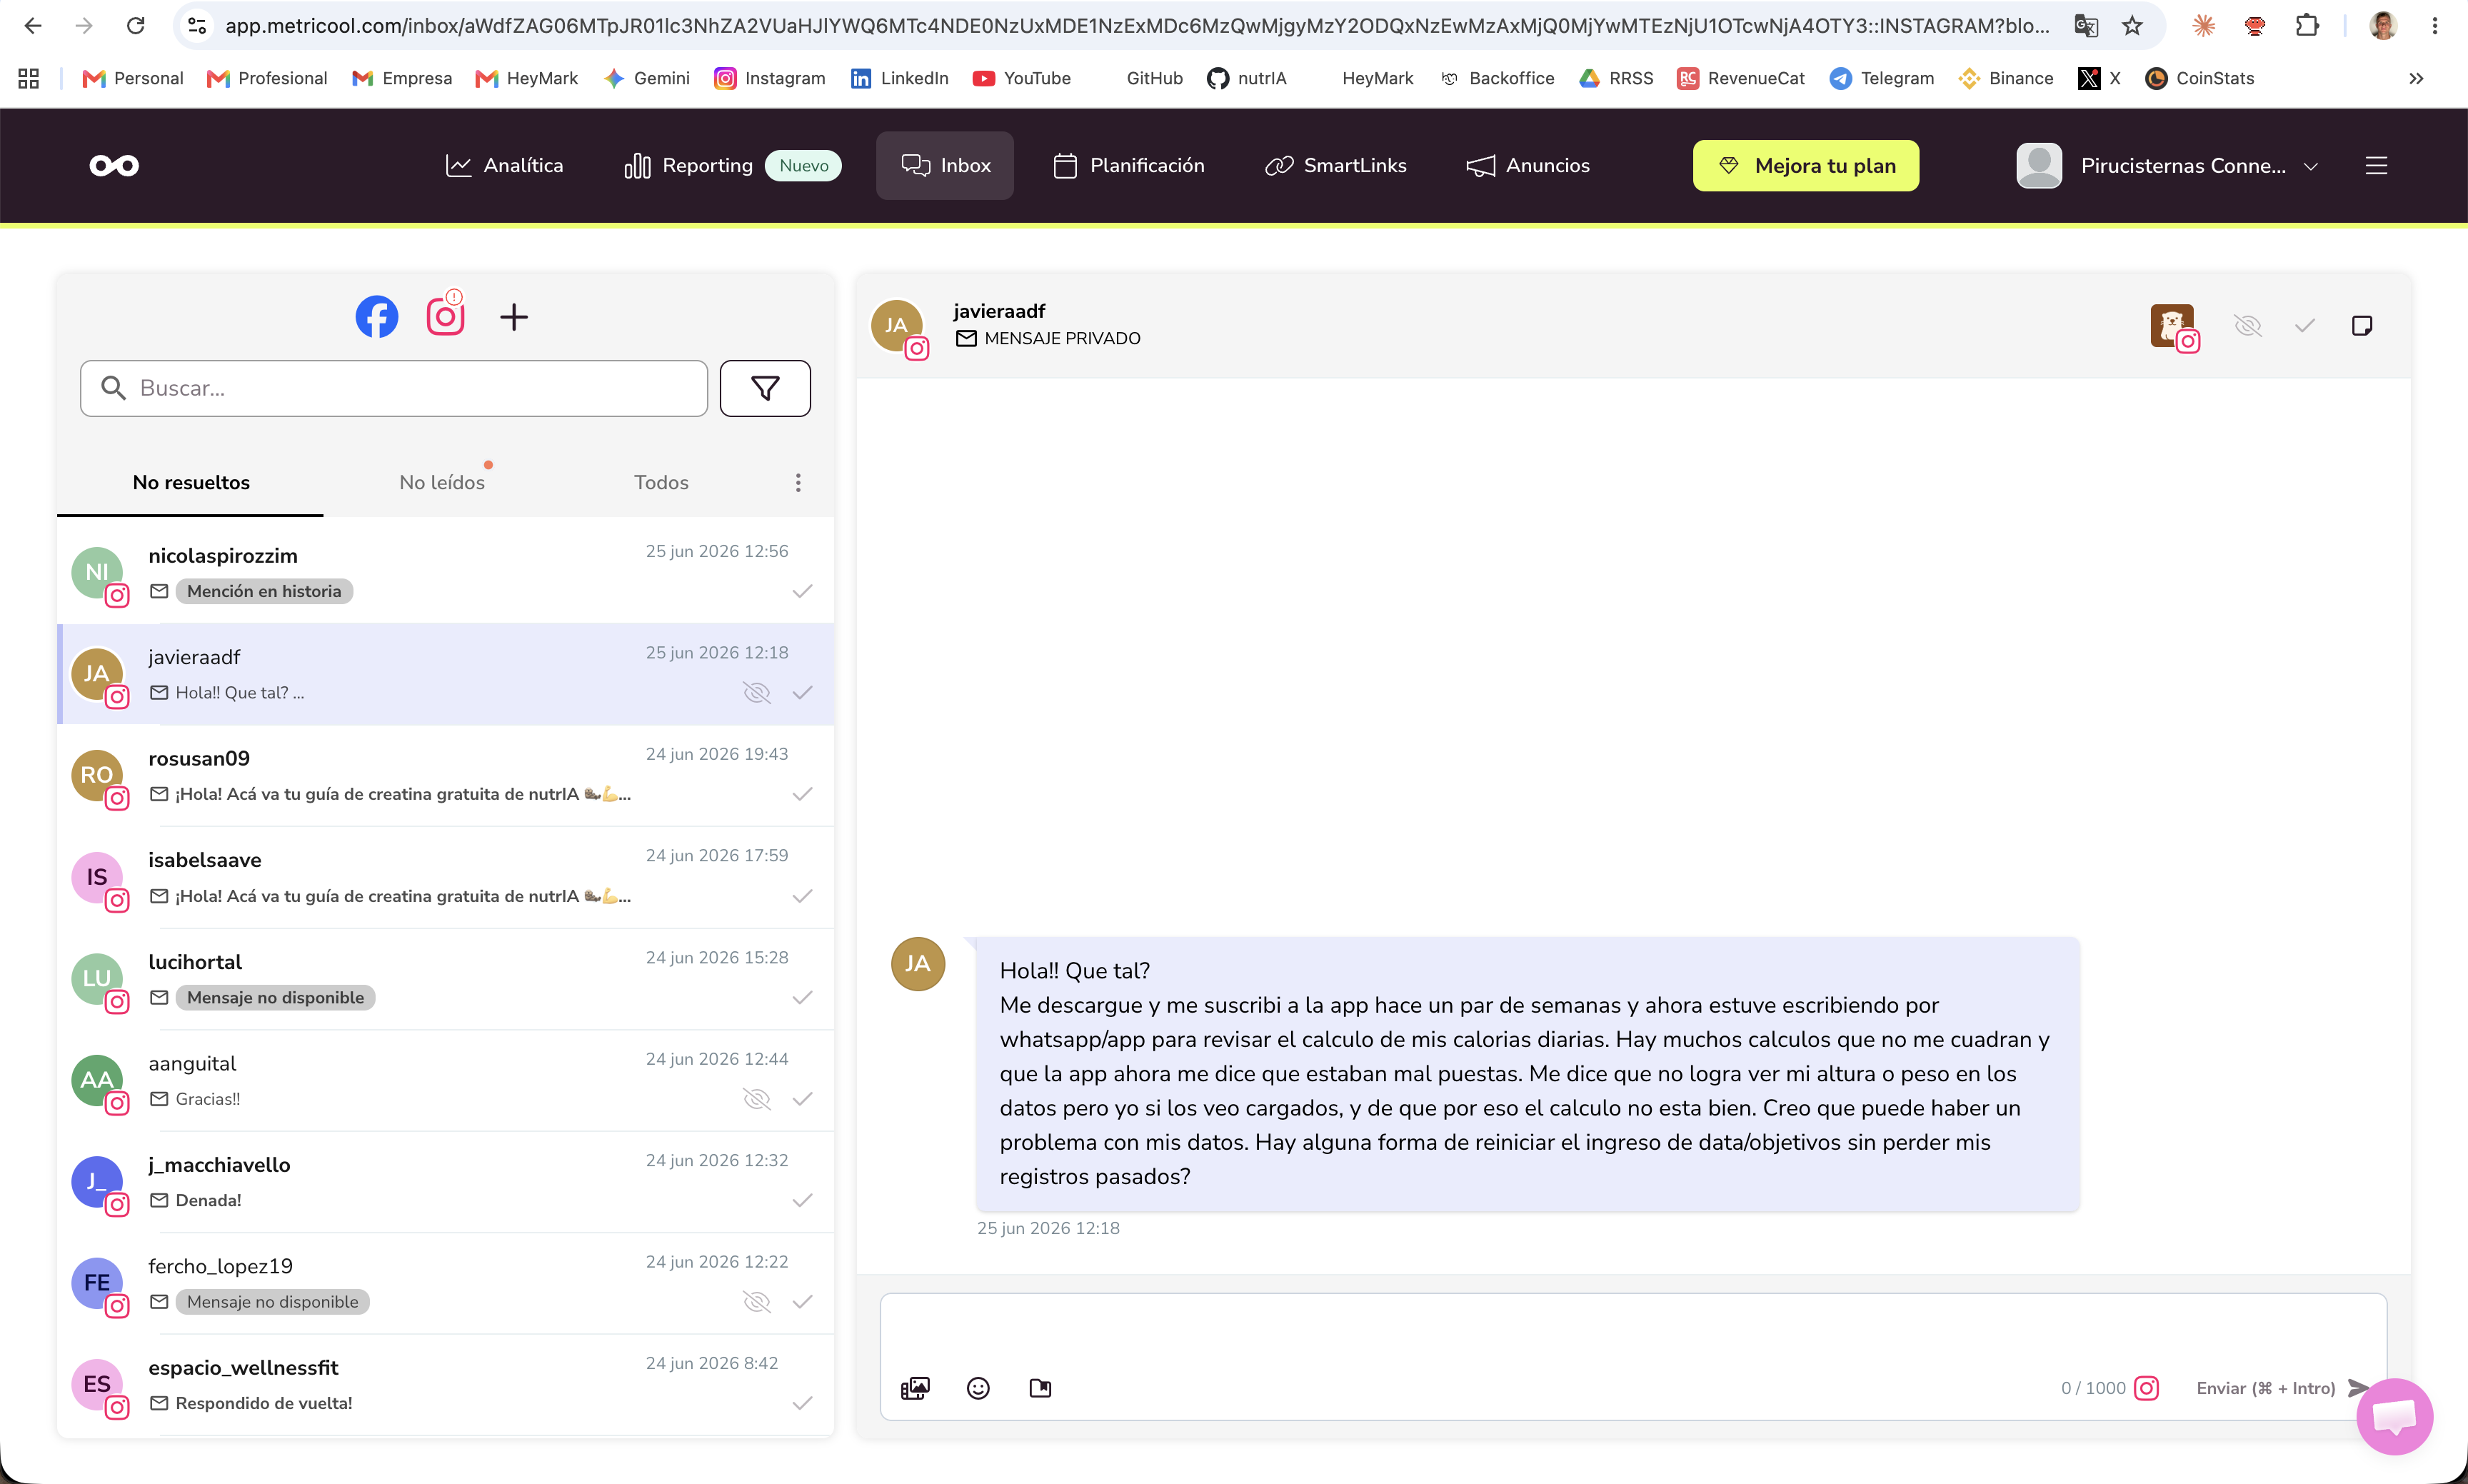Switch to the No leídos tab

(x=442, y=483)
